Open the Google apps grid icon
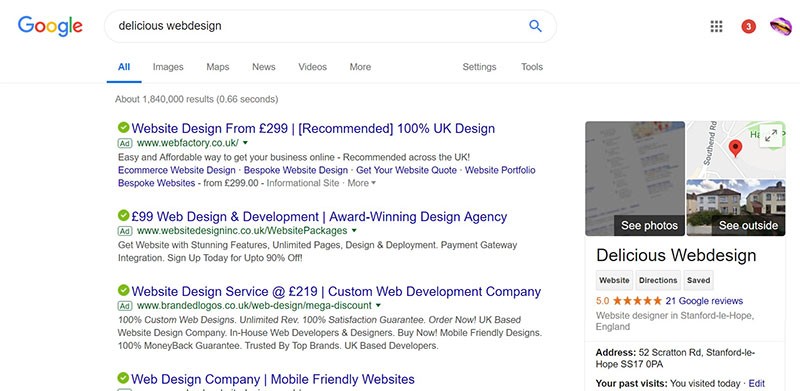The width and height of the screenshot is (800, 391). pos(716,27)
